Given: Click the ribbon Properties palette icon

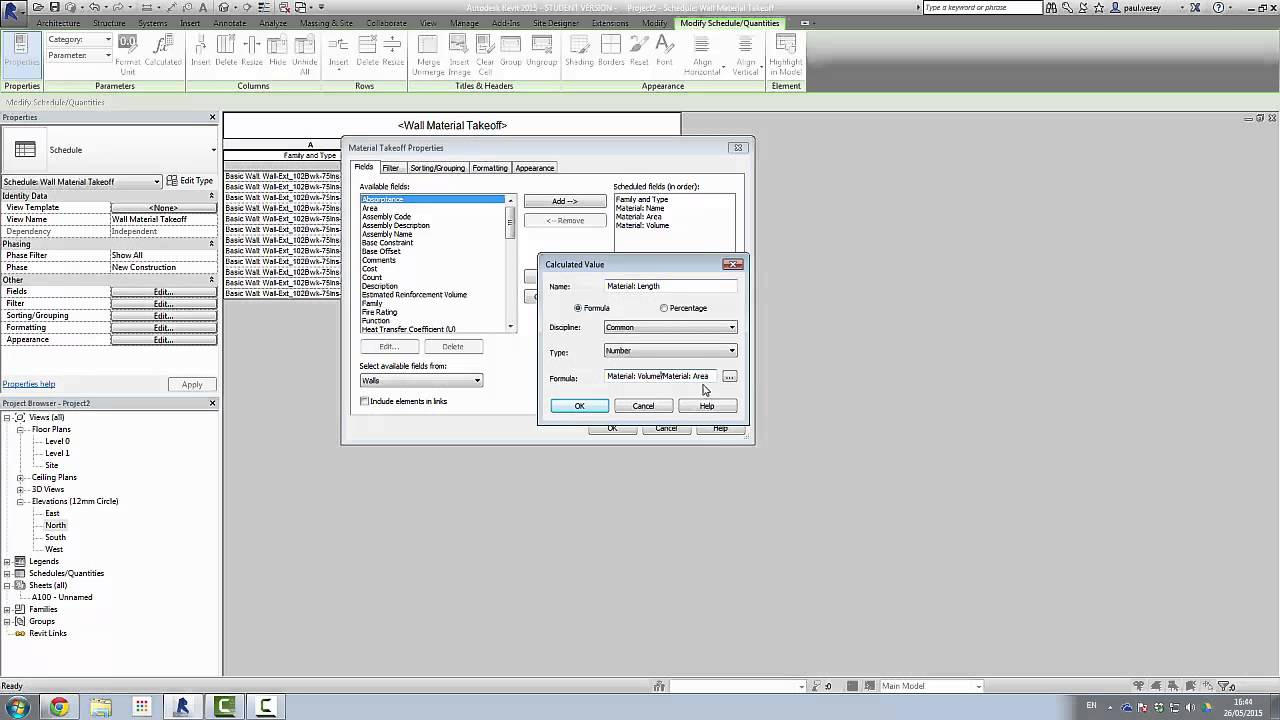Looking at the screenshot, I should 21,54.
